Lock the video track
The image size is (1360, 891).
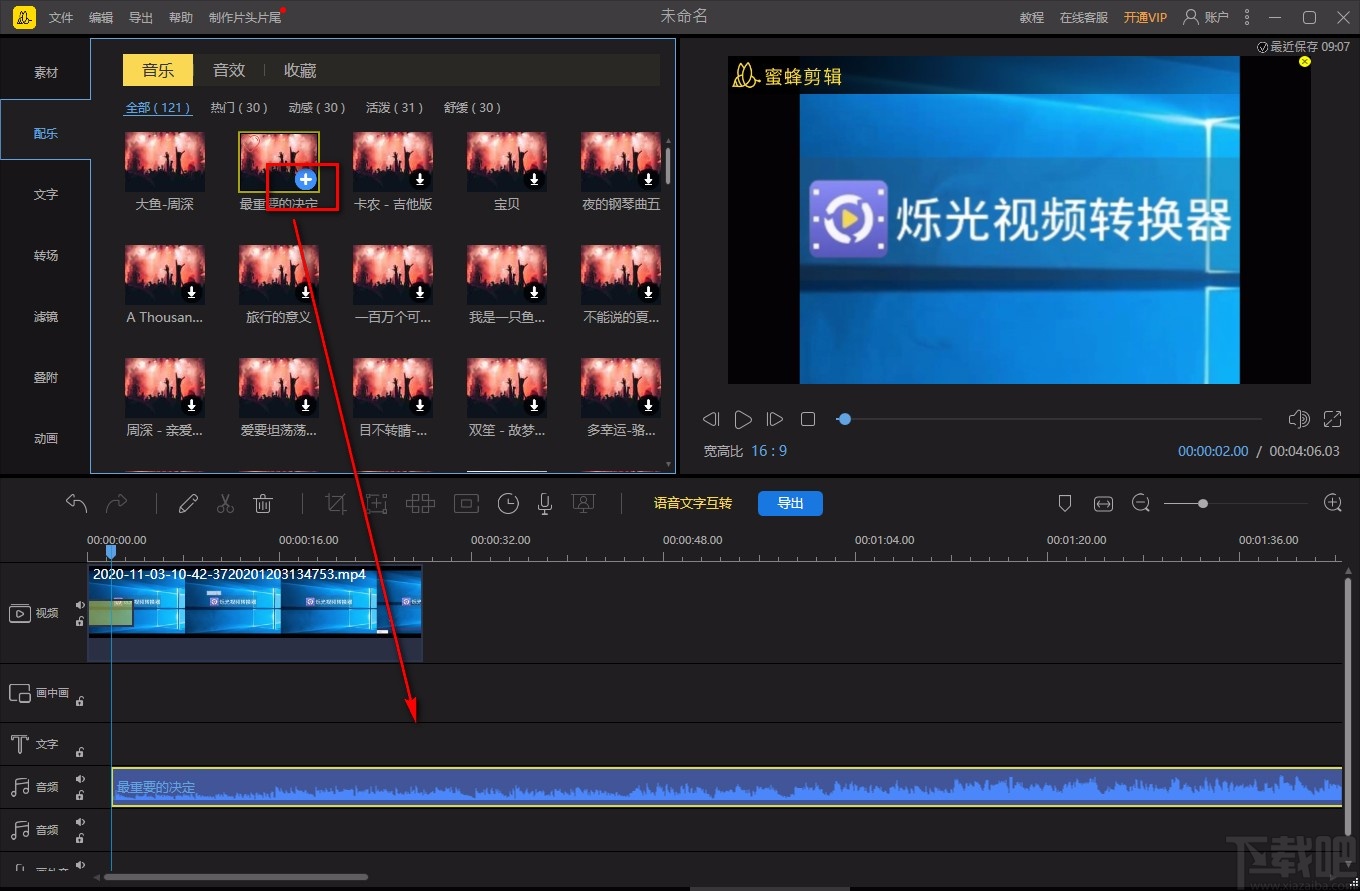point(80,621)
